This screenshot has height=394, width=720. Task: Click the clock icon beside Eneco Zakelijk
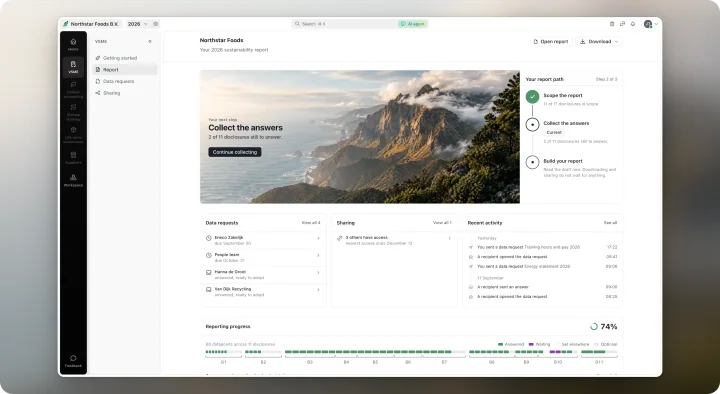(208, 238)
